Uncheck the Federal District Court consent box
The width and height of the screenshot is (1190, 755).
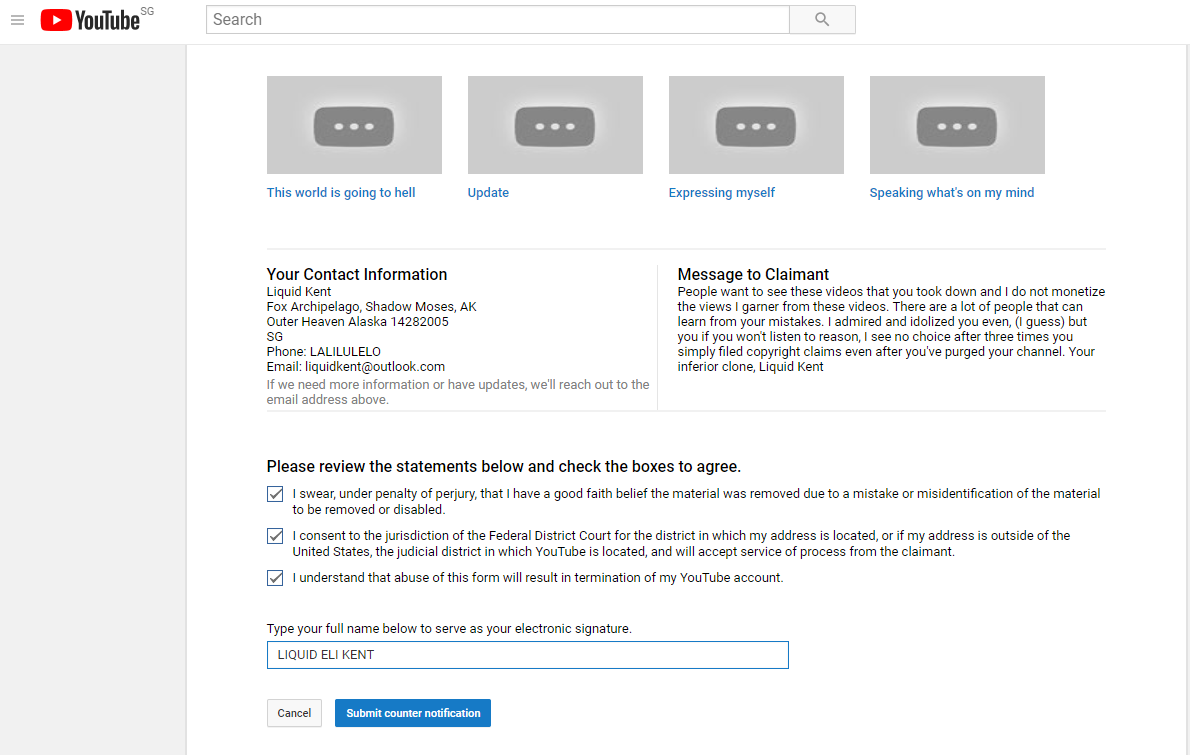point(275,536)
